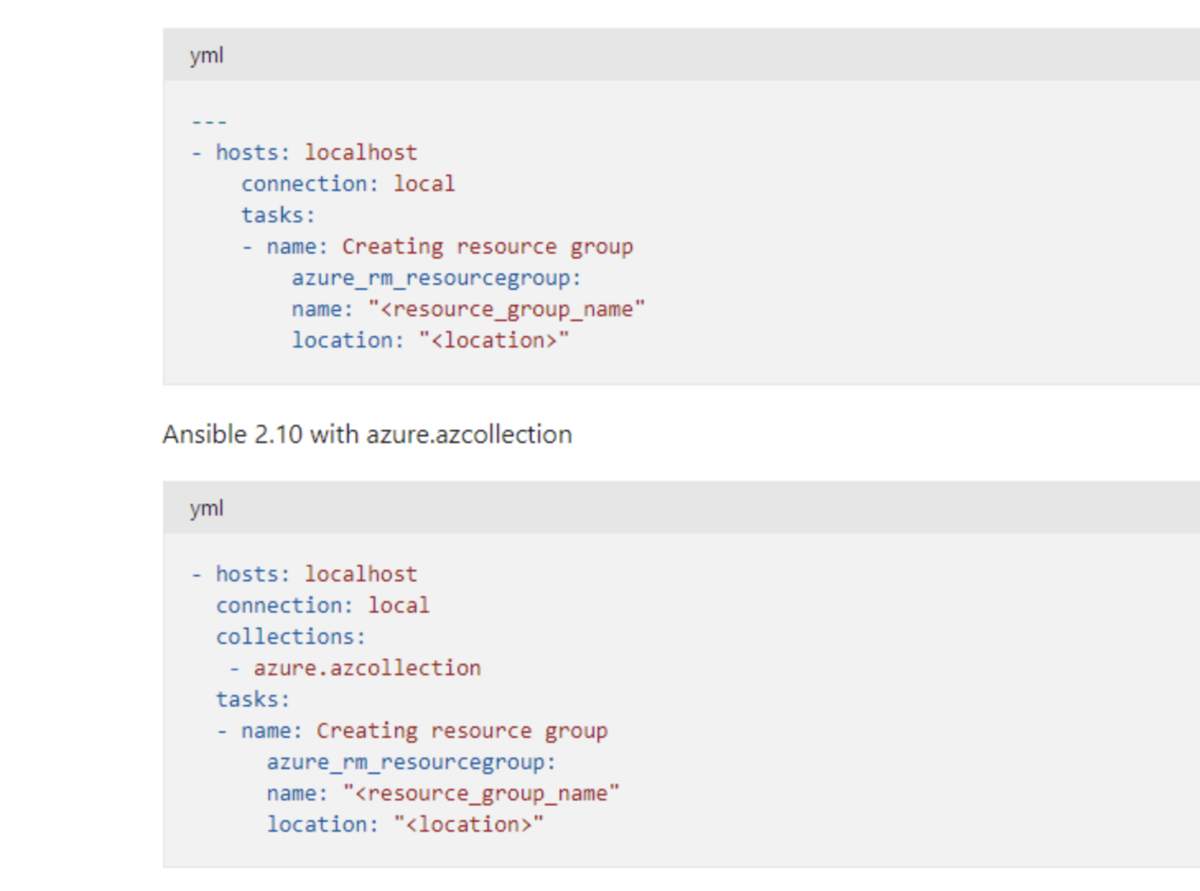Screen dimensions: 1200x891
Task: Click the 'yml' label below the Ansible 2.10 heading
Action: tap(206, 508)
